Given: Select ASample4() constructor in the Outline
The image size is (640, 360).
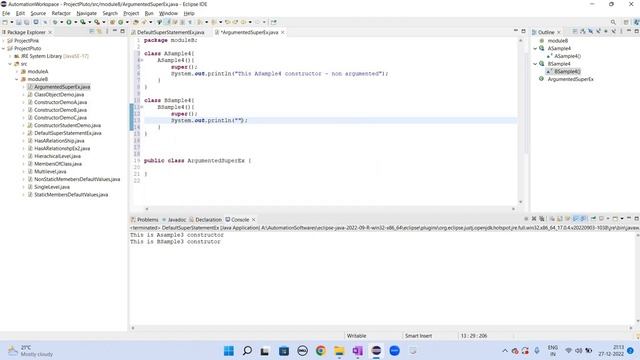Looking at the screenshot, I should coord(567,56).
